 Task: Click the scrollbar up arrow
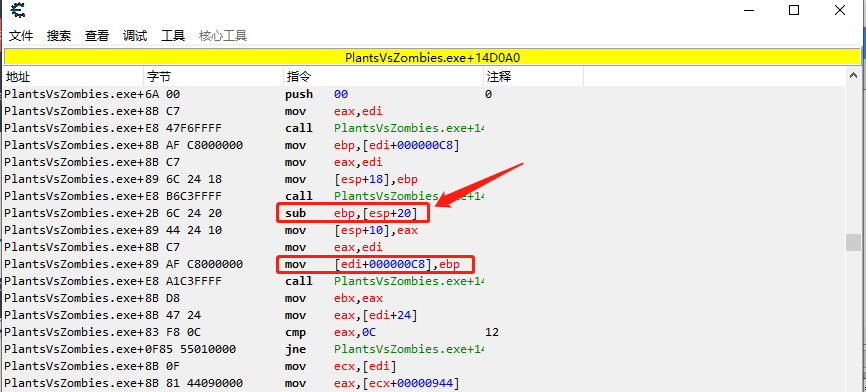(853, 75)
